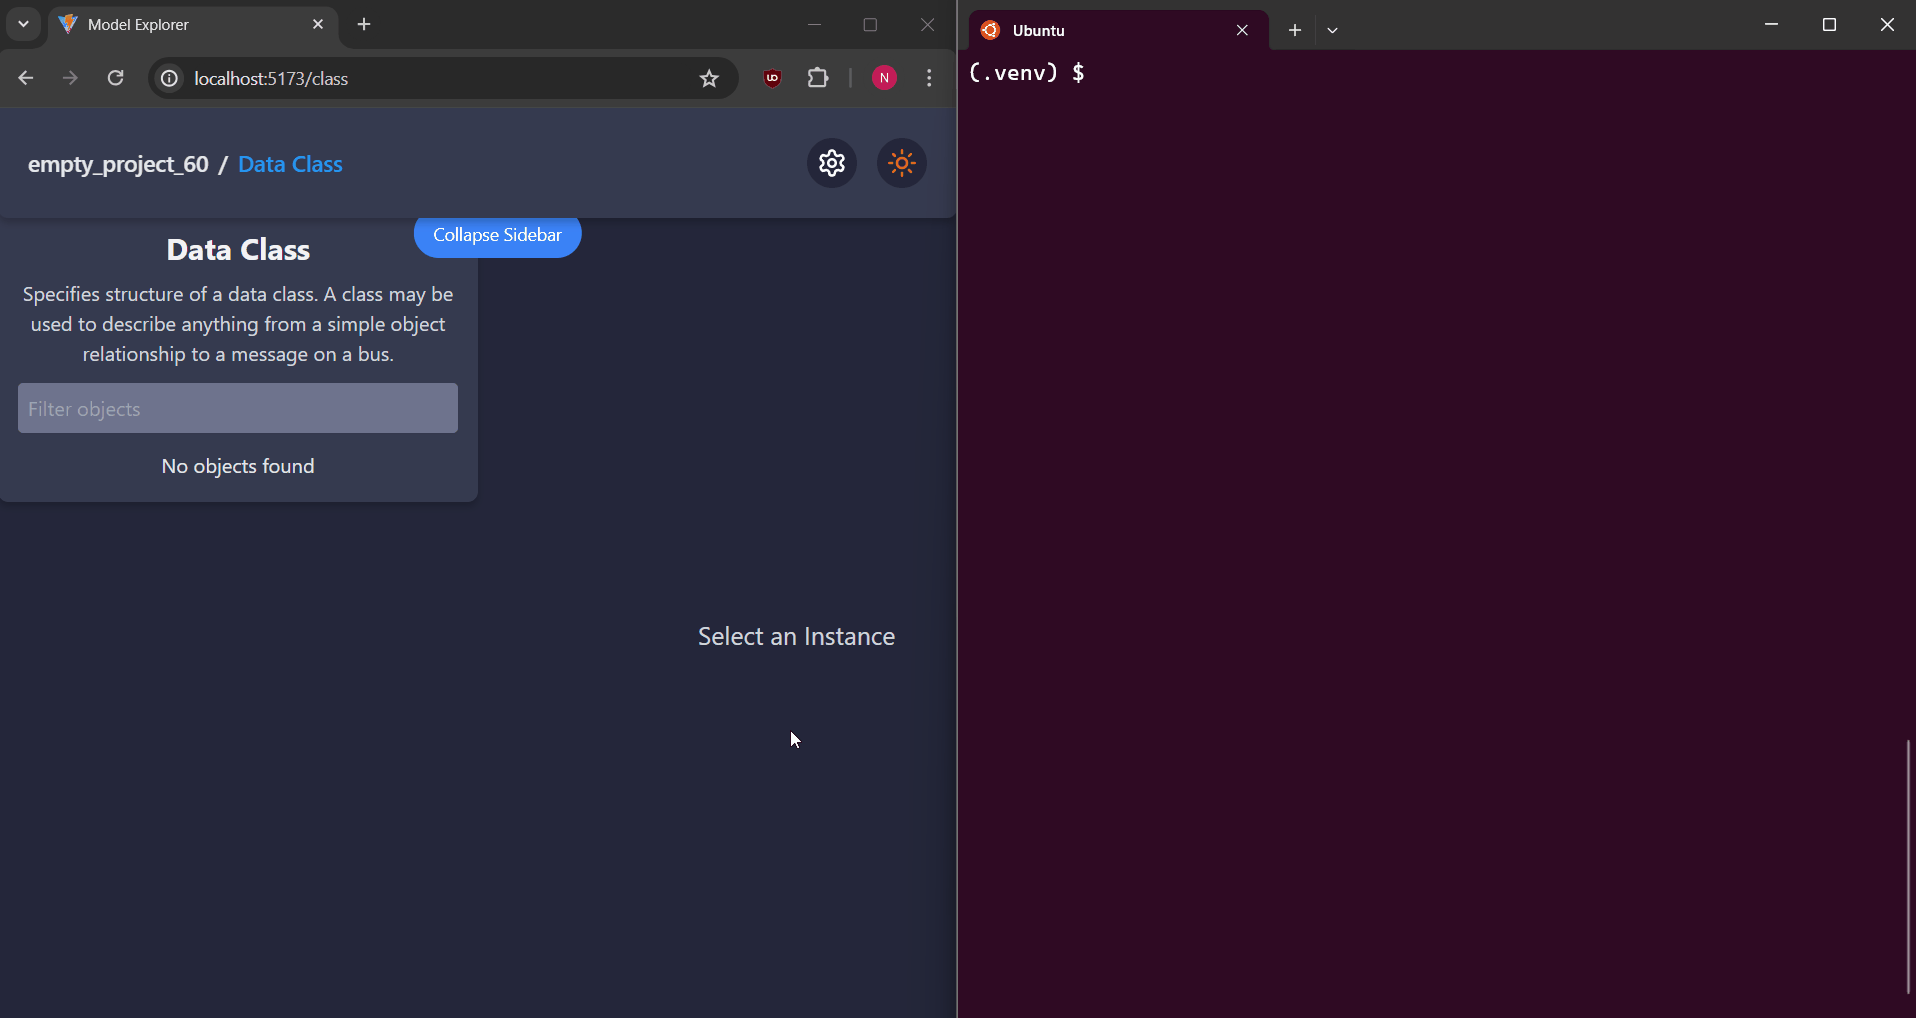
Task: Open Model Explorer settings via gear icon
Action: click(x=832, y=163)
